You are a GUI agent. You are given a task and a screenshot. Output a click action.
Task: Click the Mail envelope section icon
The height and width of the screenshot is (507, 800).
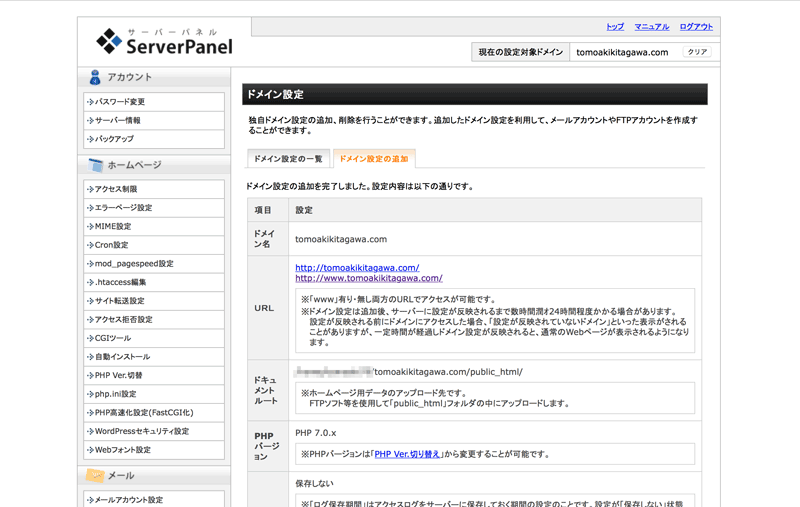tap(95, 475)
